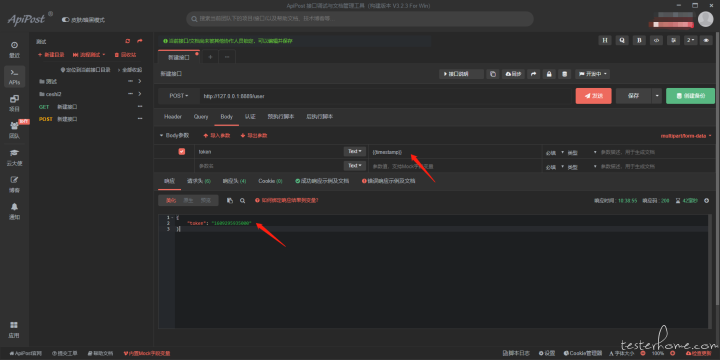Open the Text type dropdown for token row
Viewport: 720px width, 360px height.
[x=355, y=152]
